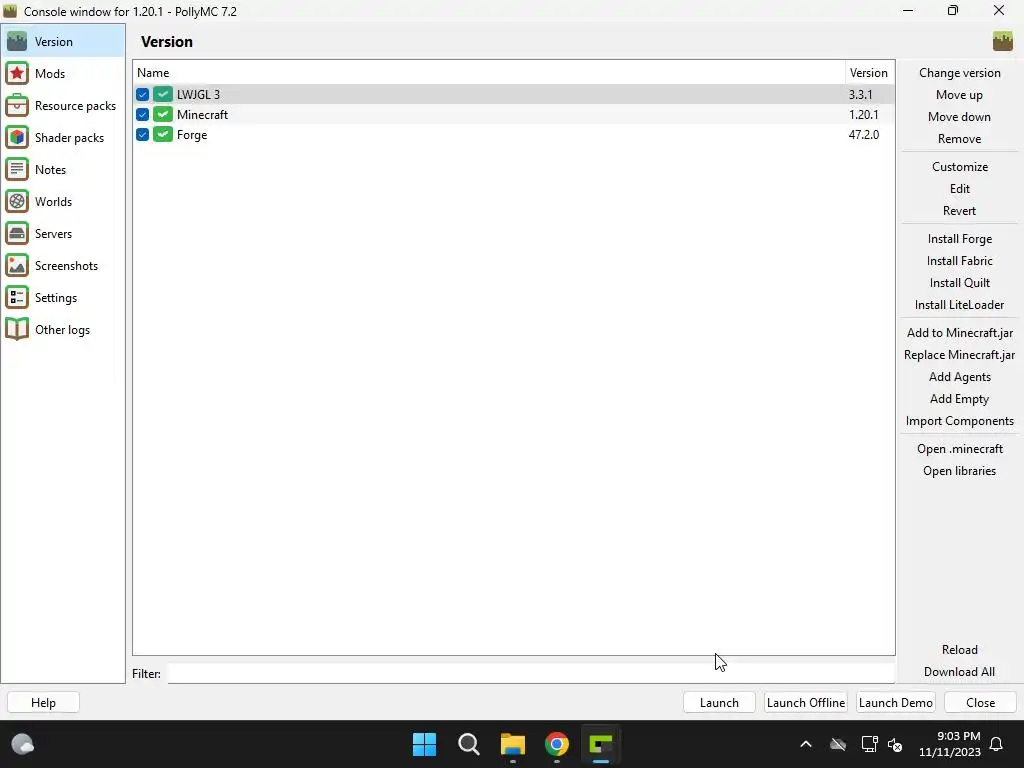Click Launch Demo

[895, 702]
